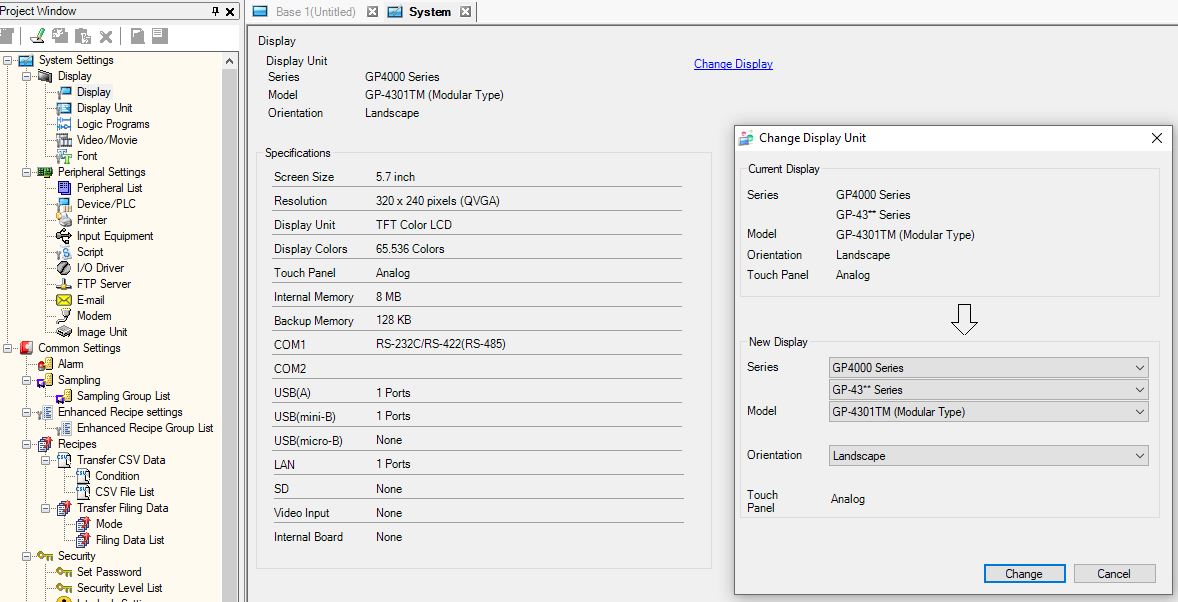Click the TFT Color LCD value
The image size is (1178, 602).
(413, 225)
